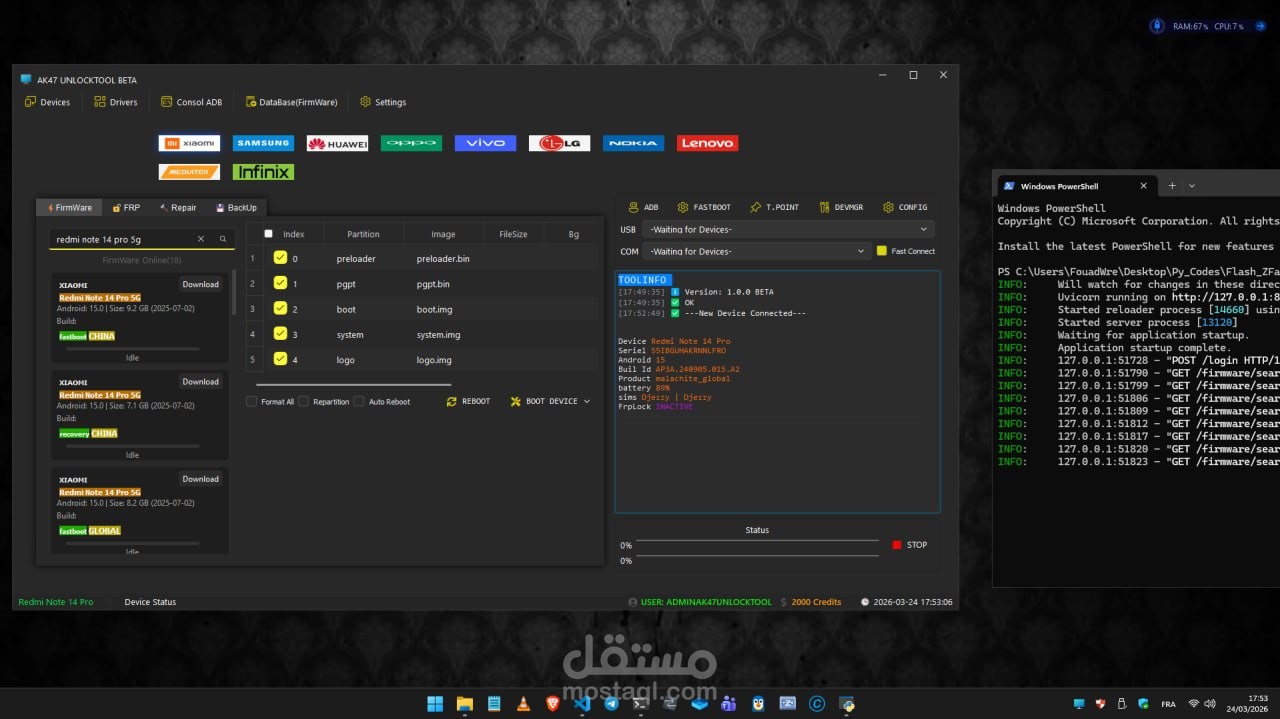Click the magnifier search icon in firmware field

tap(223, 239)
